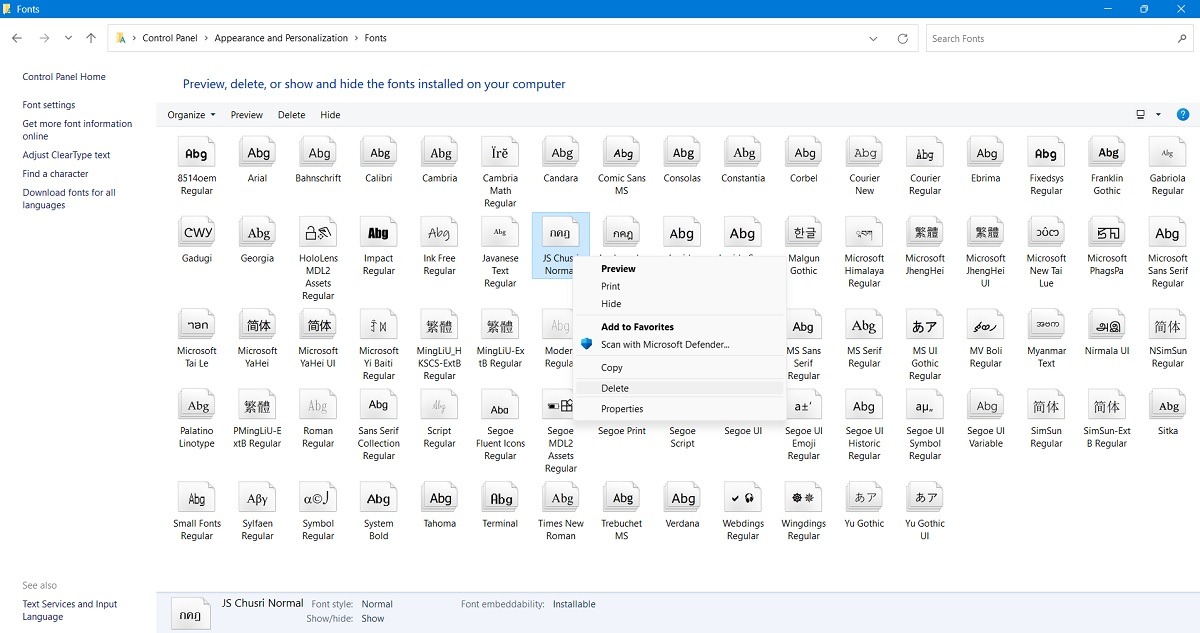Refresh the folder using the refresh icon
The image size is (1200, 633).
click(x=903, y=37)
